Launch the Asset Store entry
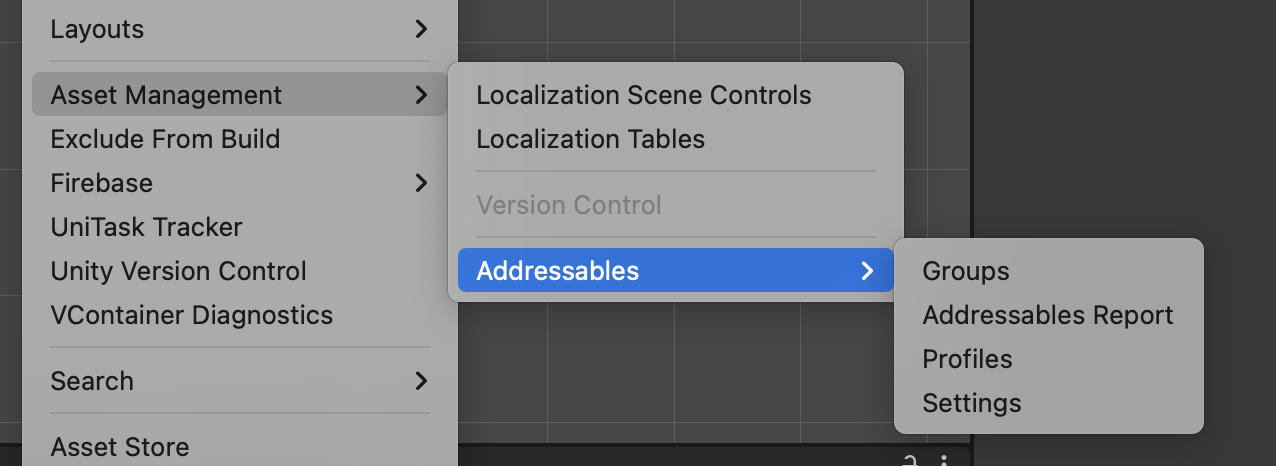 coord(120,447)
